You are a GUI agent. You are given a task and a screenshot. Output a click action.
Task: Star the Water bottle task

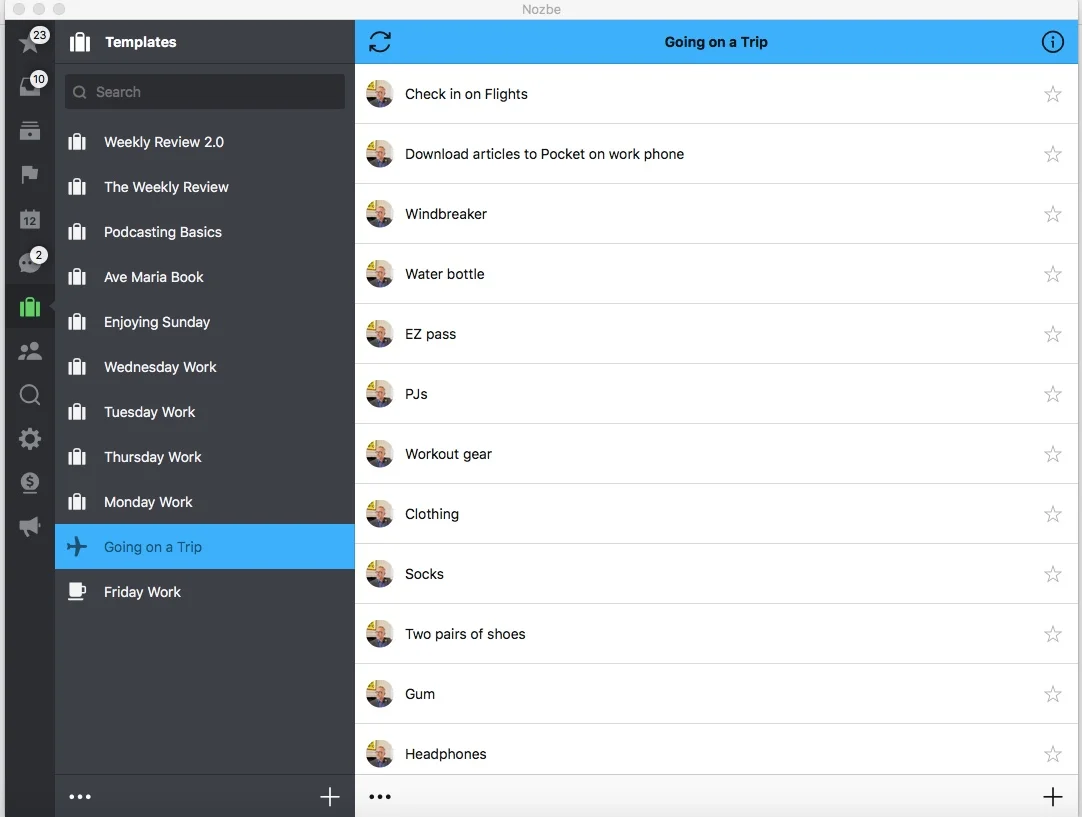[x=1052, y=274]
